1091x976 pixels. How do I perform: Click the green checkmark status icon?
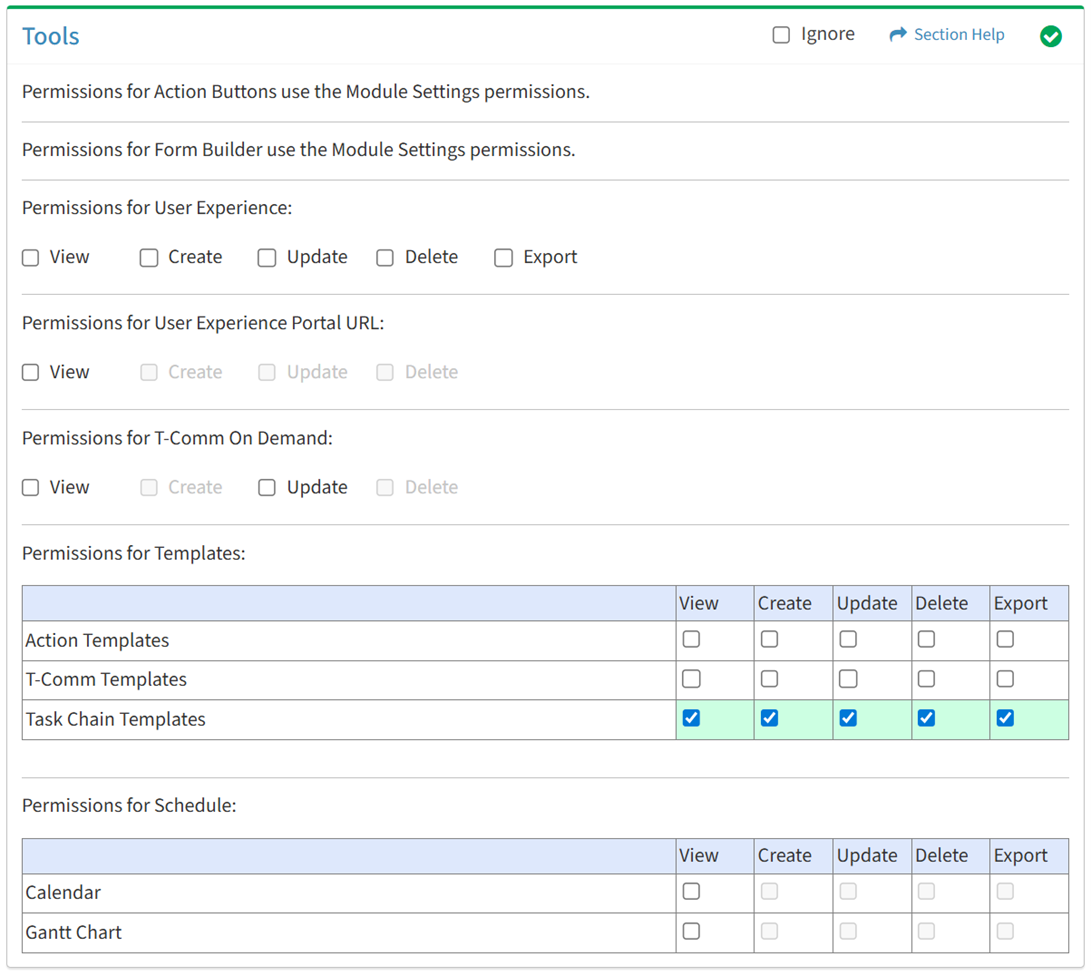pos(1050,36)
